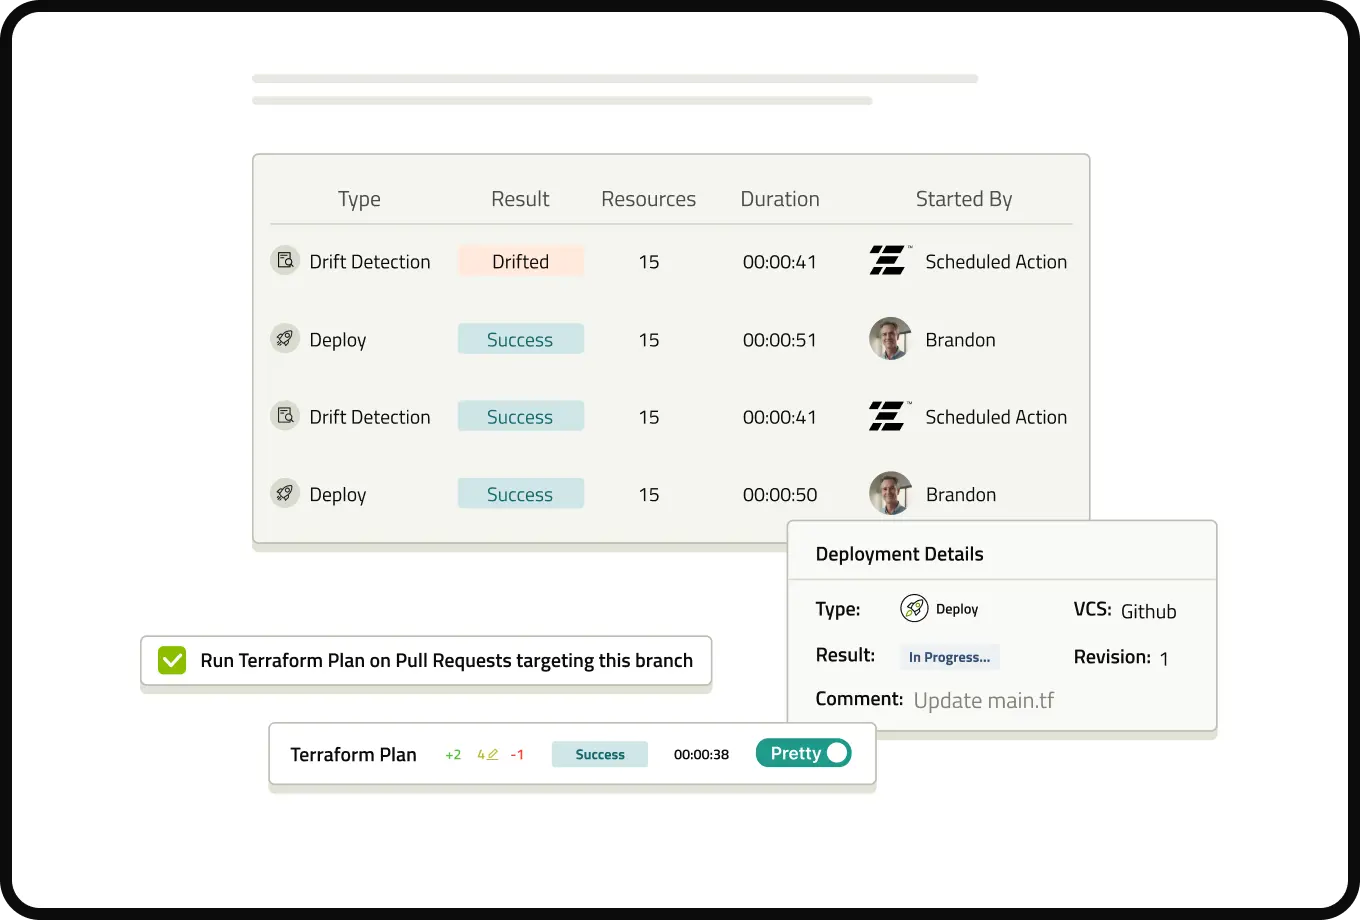1360x920 pixels.
Task: Click the Resources column header
Action: (x=648, y=199)
